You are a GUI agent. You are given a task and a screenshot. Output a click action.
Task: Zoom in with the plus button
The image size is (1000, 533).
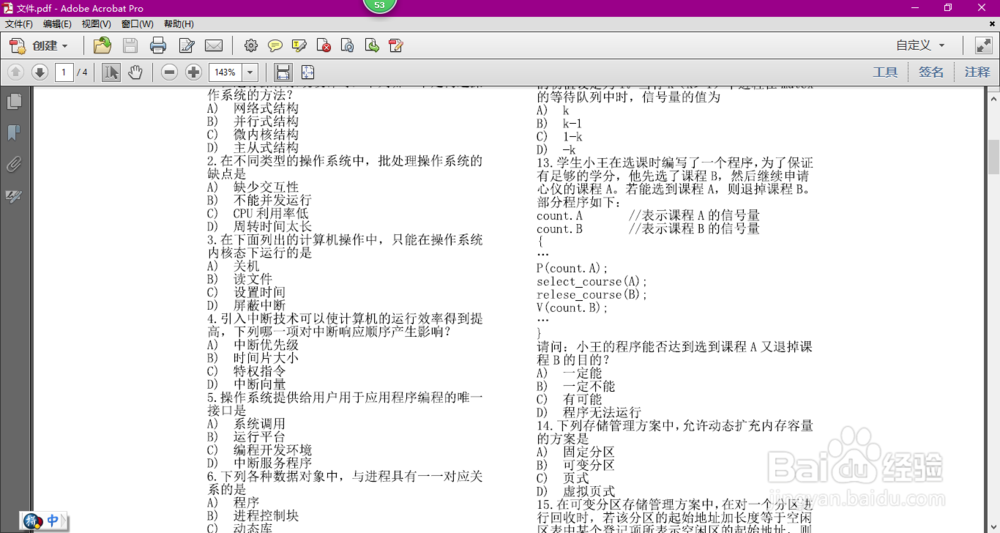[193, 72]
